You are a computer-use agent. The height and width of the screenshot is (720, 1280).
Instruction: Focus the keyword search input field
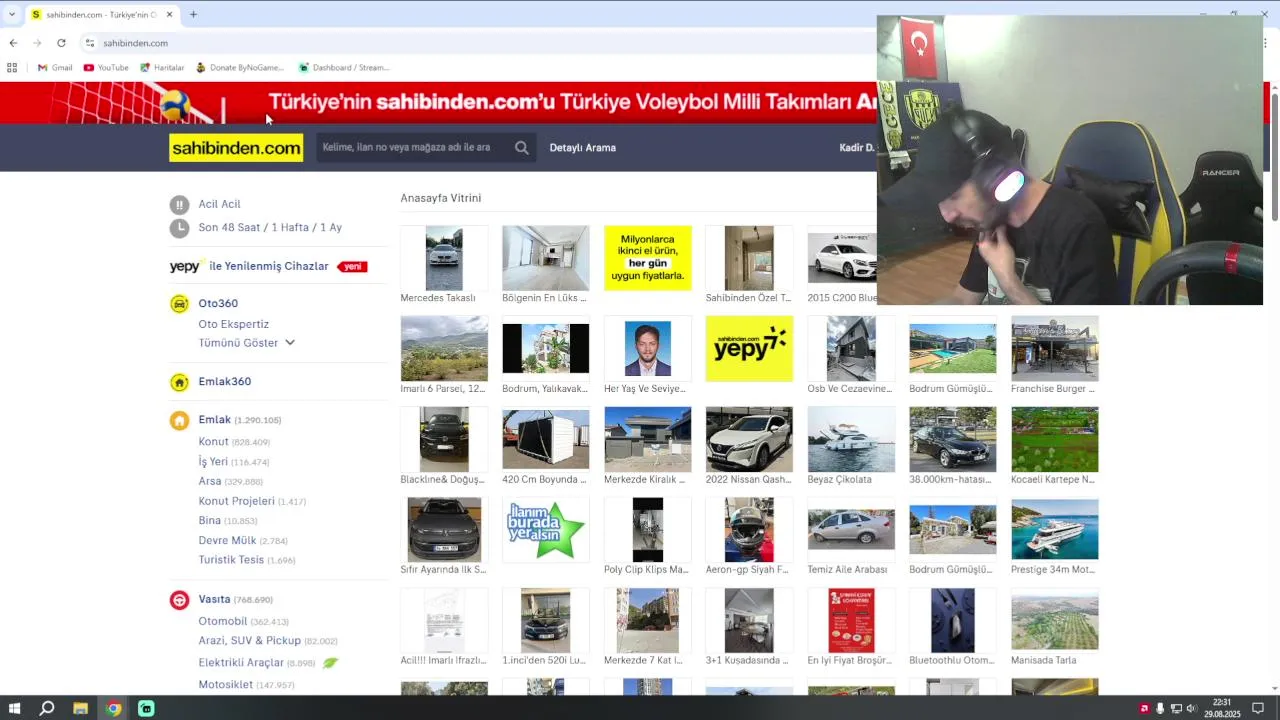(x=414, y=148)
